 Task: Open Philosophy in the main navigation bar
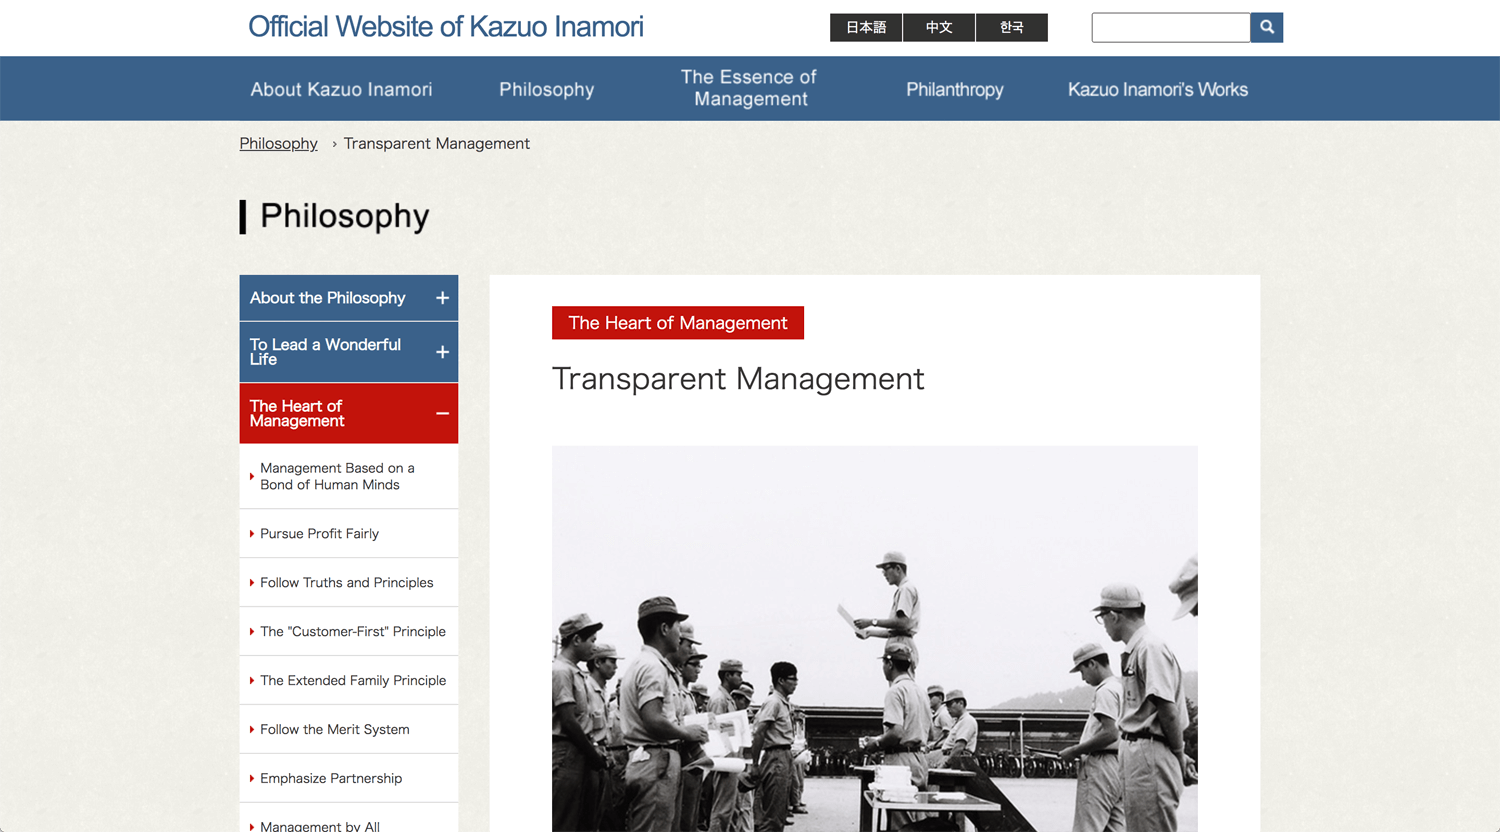[x=546, y=89]
